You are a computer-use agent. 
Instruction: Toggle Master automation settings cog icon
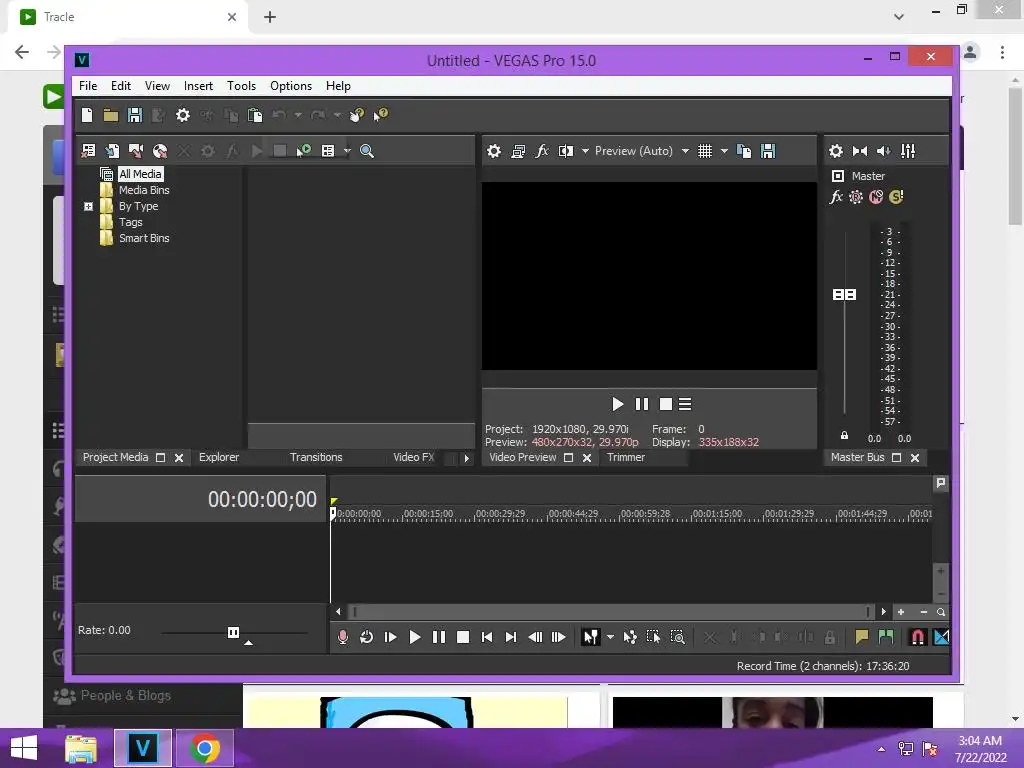[856, 197]
